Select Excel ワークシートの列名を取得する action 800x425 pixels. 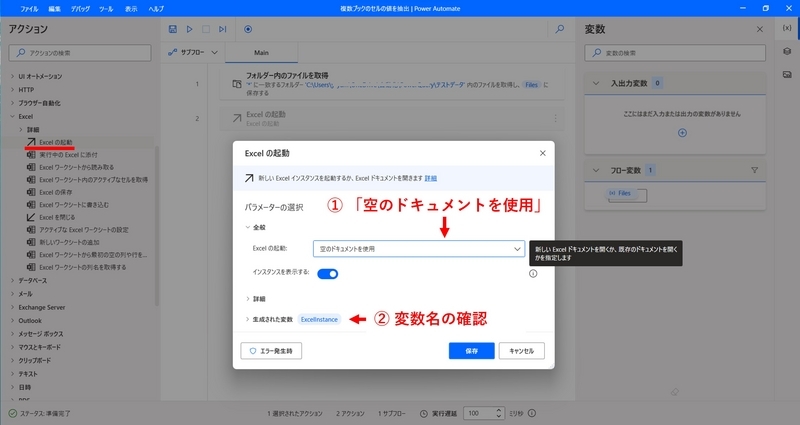[82, 267]
